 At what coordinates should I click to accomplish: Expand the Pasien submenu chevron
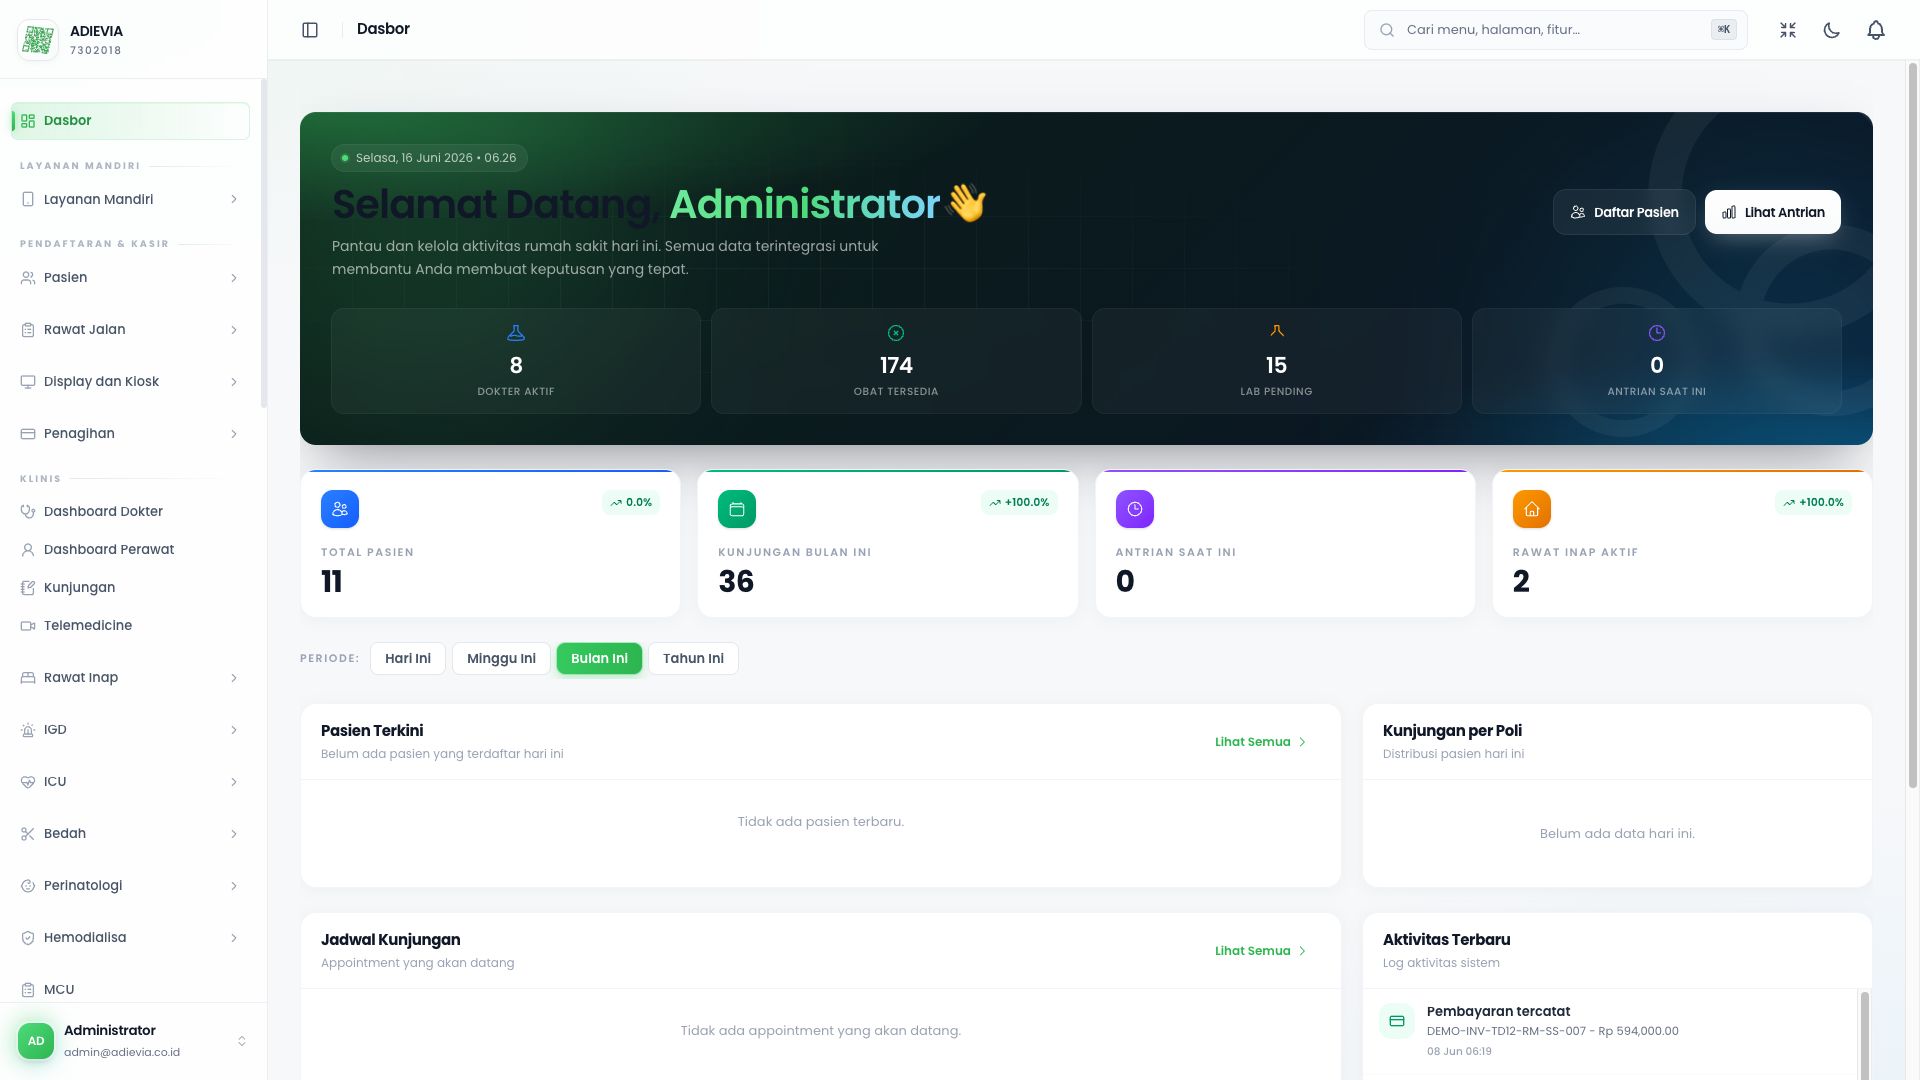[x=234, y=278]
